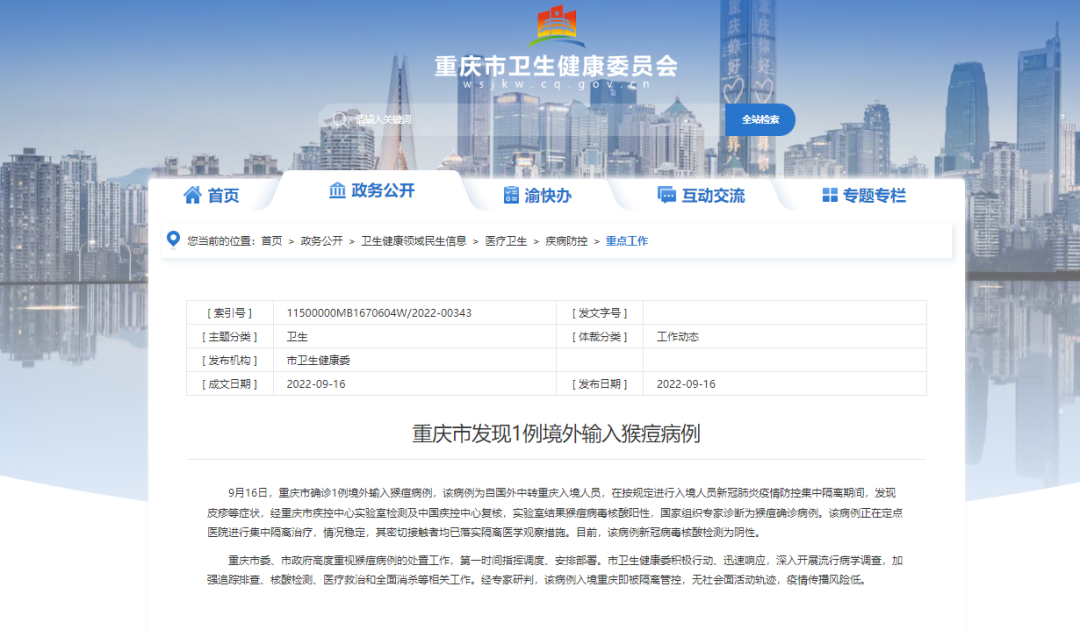
Task: Click the 重点工作 breadcrumb link
Action: click(626, 241)
